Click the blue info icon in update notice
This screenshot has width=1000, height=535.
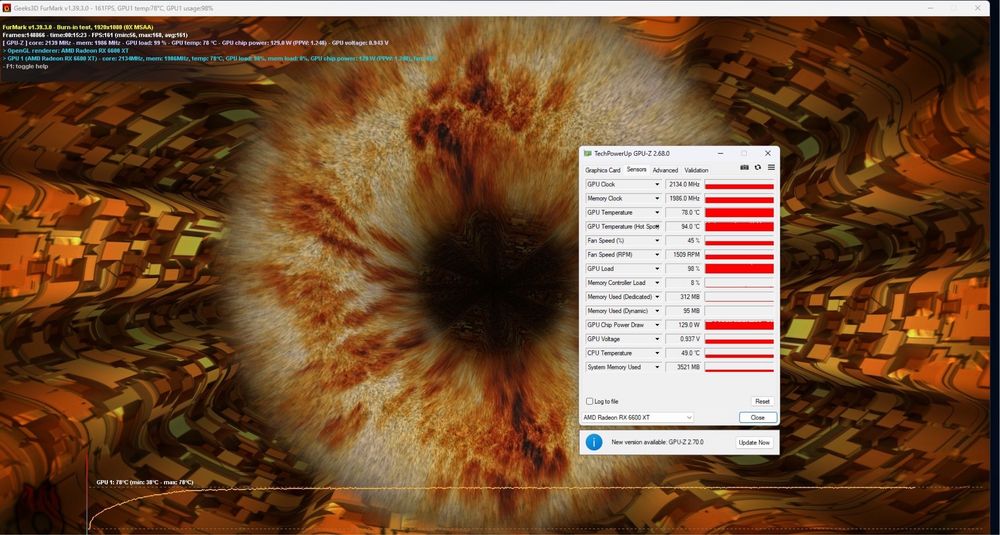[x=594, y=442]
